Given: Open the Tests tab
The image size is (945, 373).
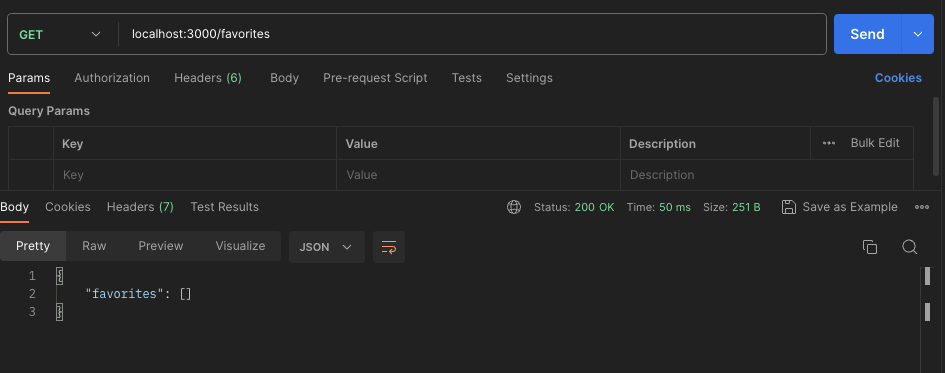Looking at the screenshot, I should pos(466,78).
